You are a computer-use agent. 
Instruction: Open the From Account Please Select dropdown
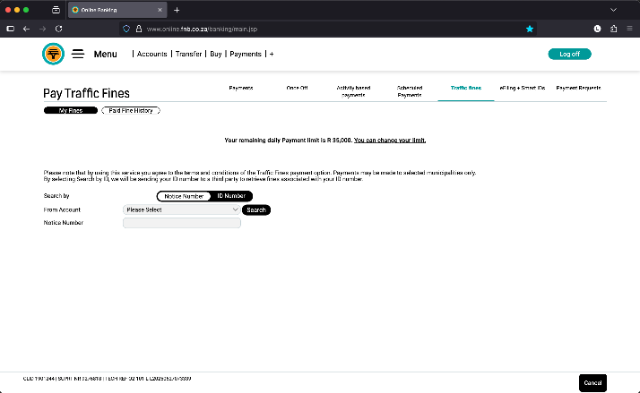tap(182, 210)
